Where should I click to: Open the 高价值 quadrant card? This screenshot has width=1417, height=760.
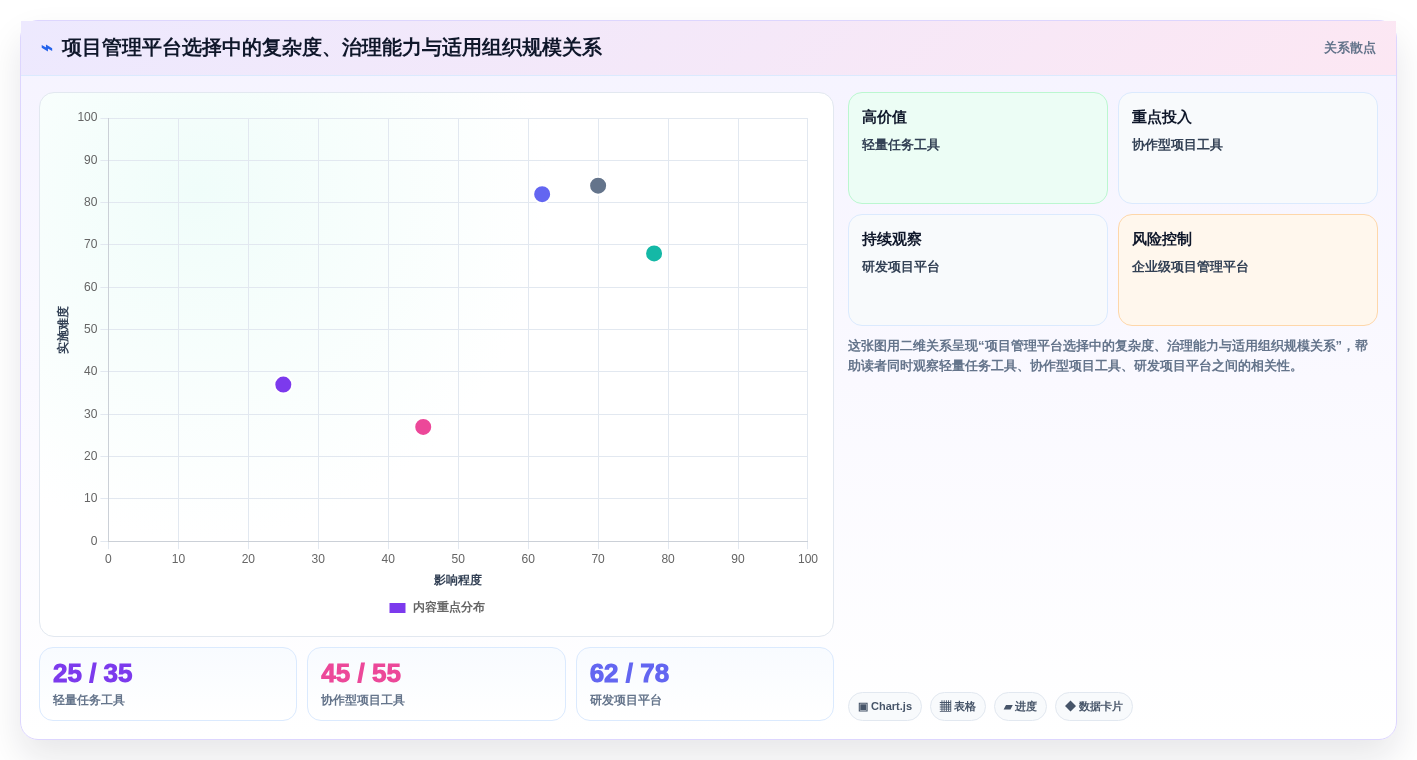(978, 148)
